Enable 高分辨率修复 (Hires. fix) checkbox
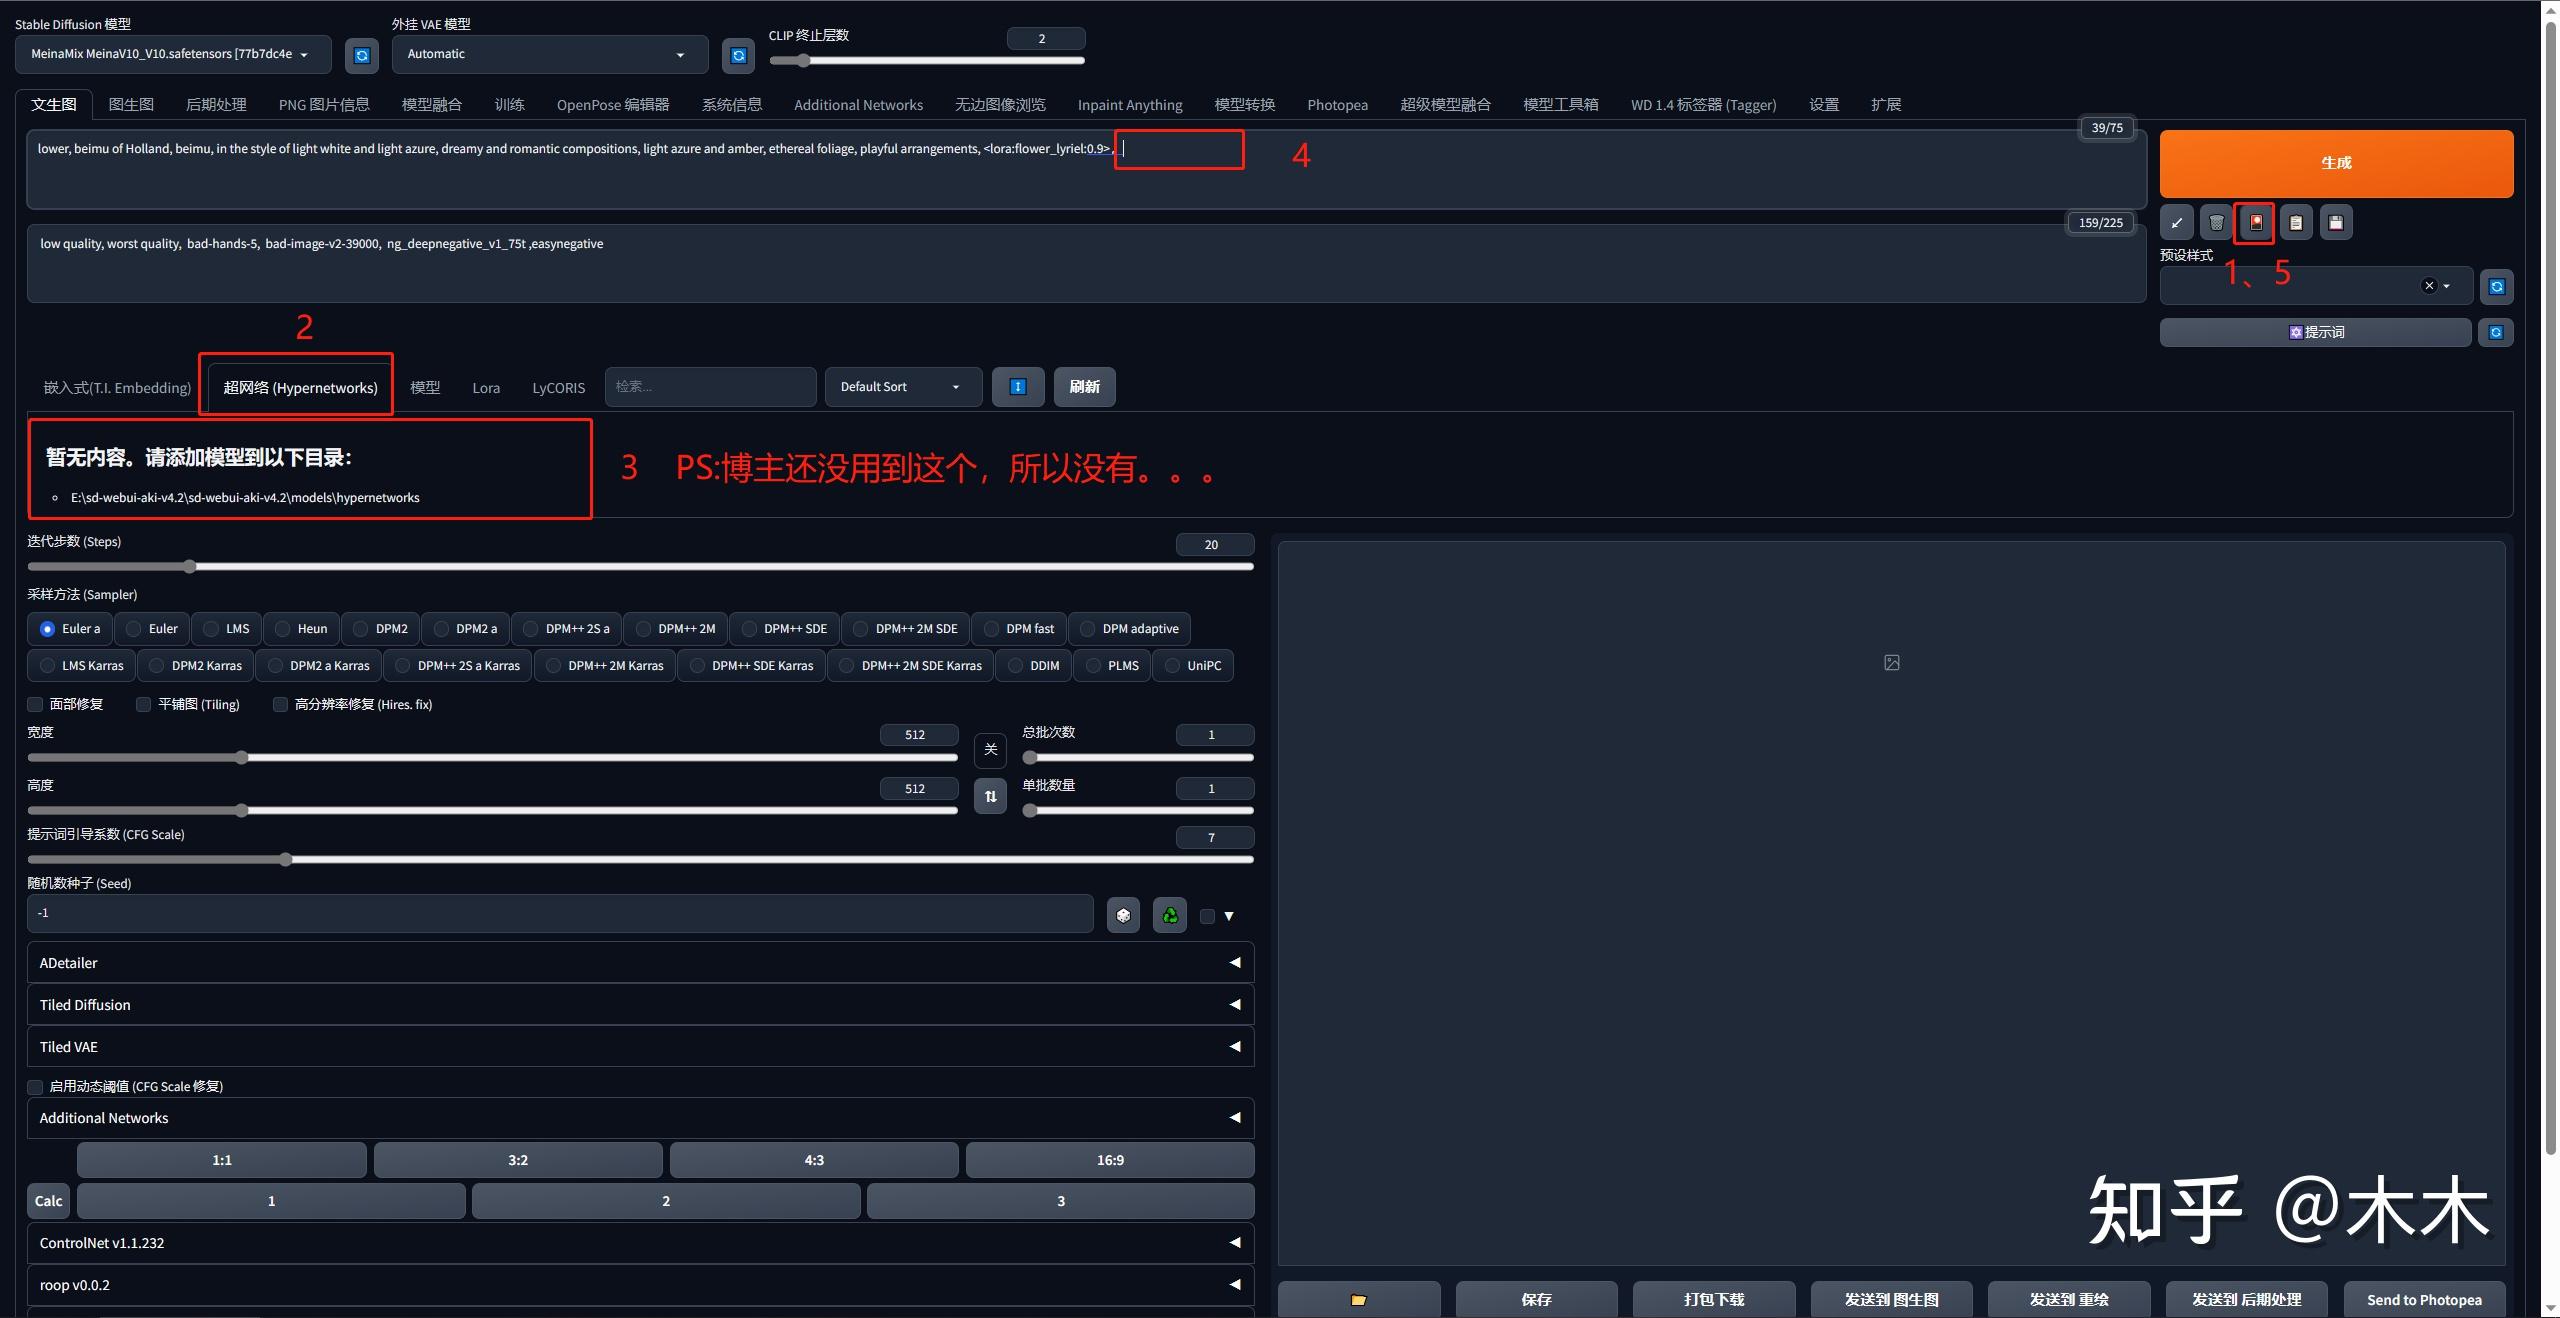 click(281, 705)
